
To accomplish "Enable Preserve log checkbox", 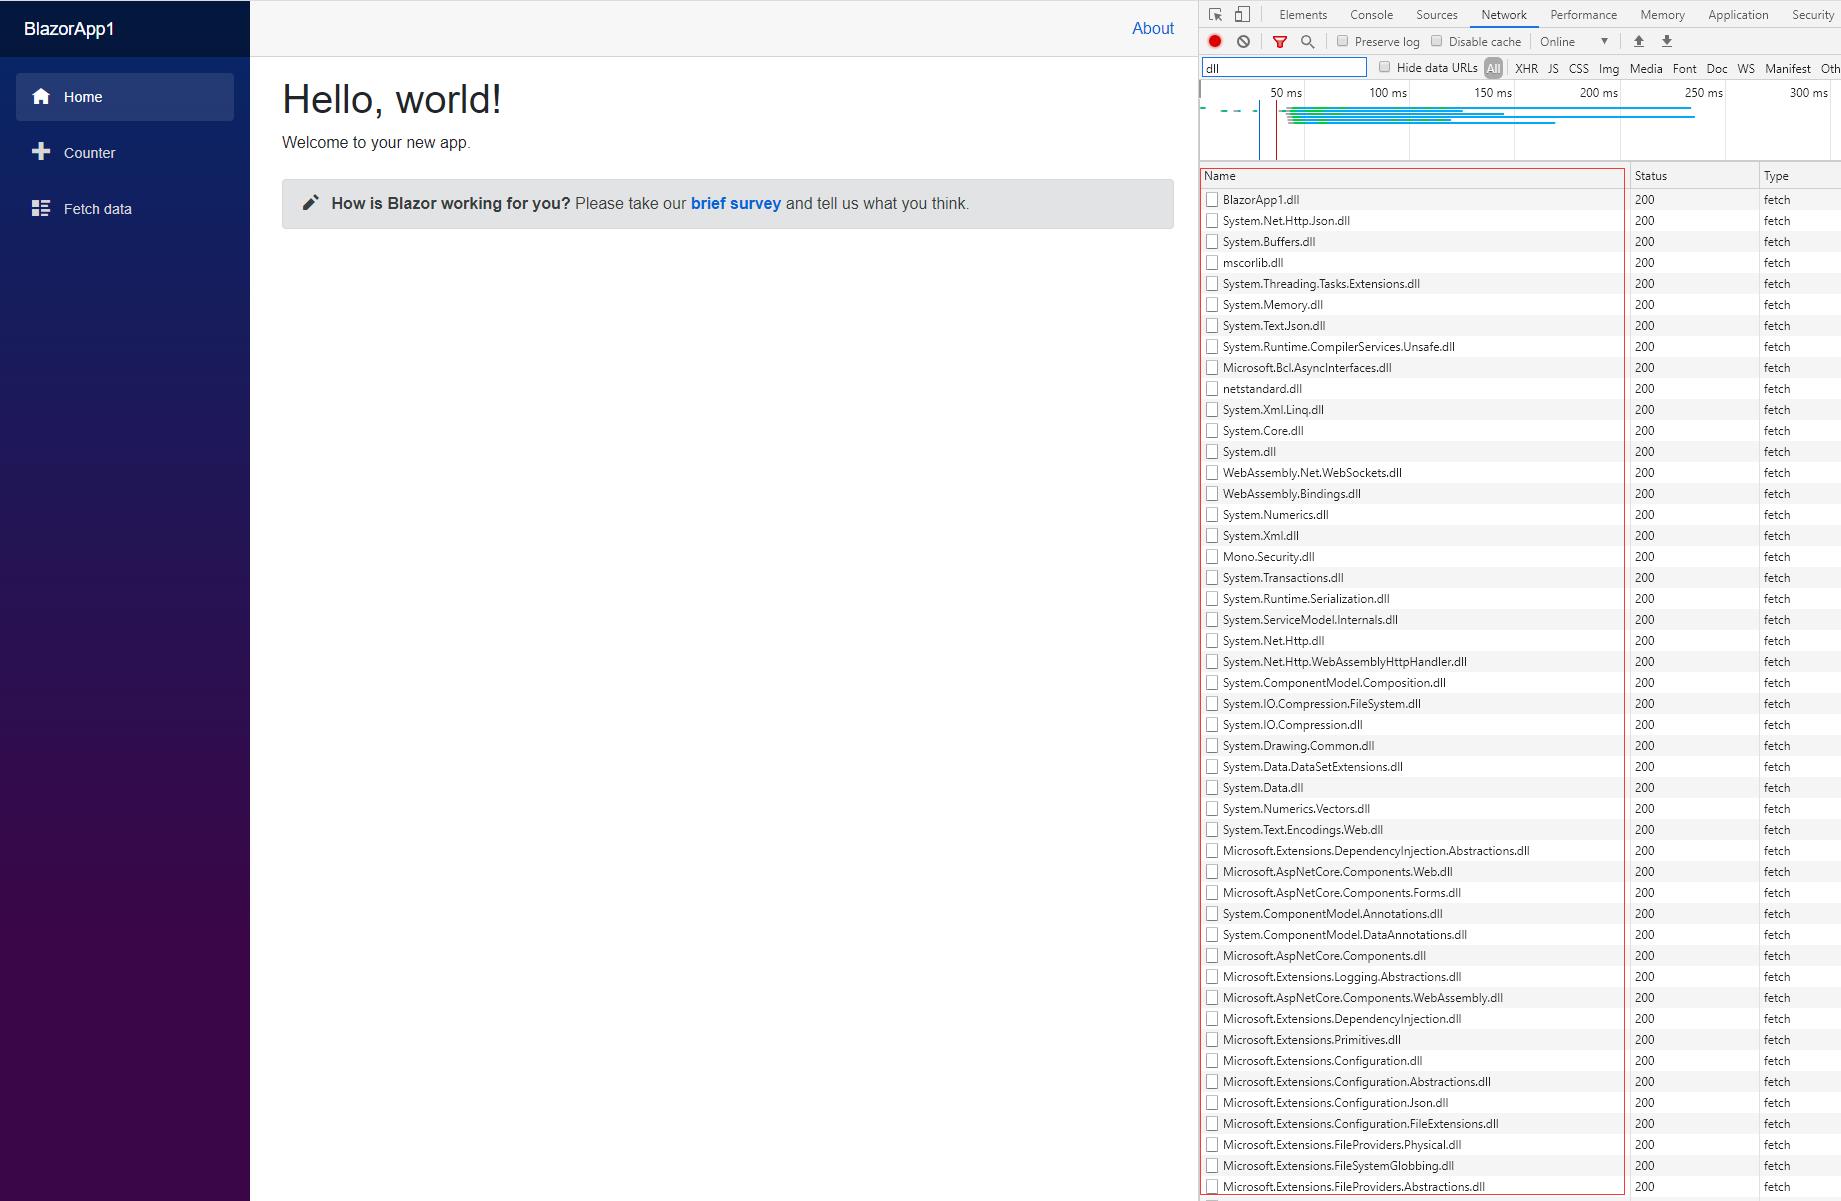I will click(x=1343, y=41).
